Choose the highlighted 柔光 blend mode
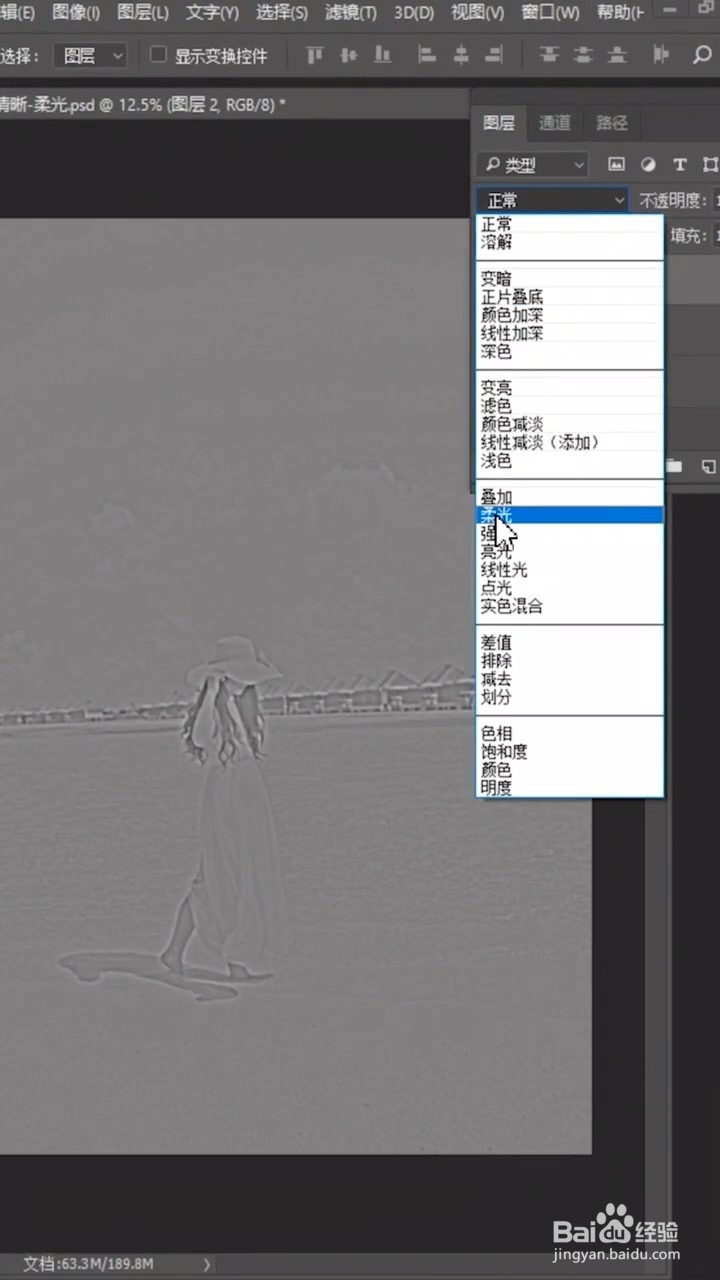 coord(568,515)
